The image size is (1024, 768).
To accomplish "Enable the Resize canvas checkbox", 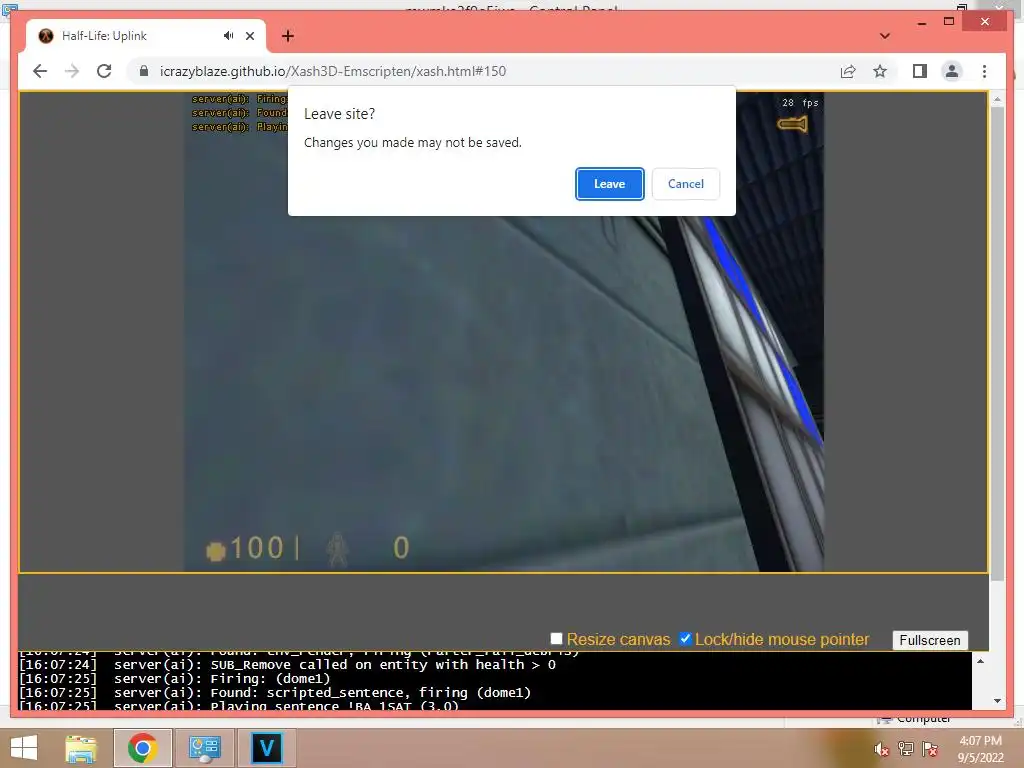I will pos(556,639).
